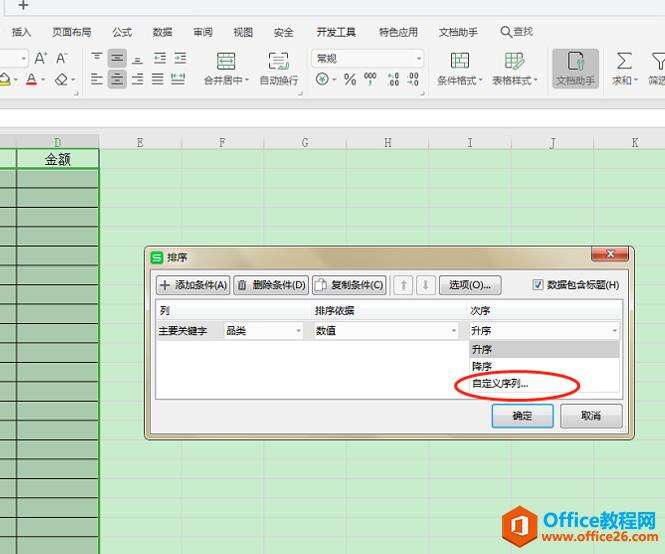Apply percent style format
Image resolution: width=665 pixels, height=554 pixels.
[349, 79]
